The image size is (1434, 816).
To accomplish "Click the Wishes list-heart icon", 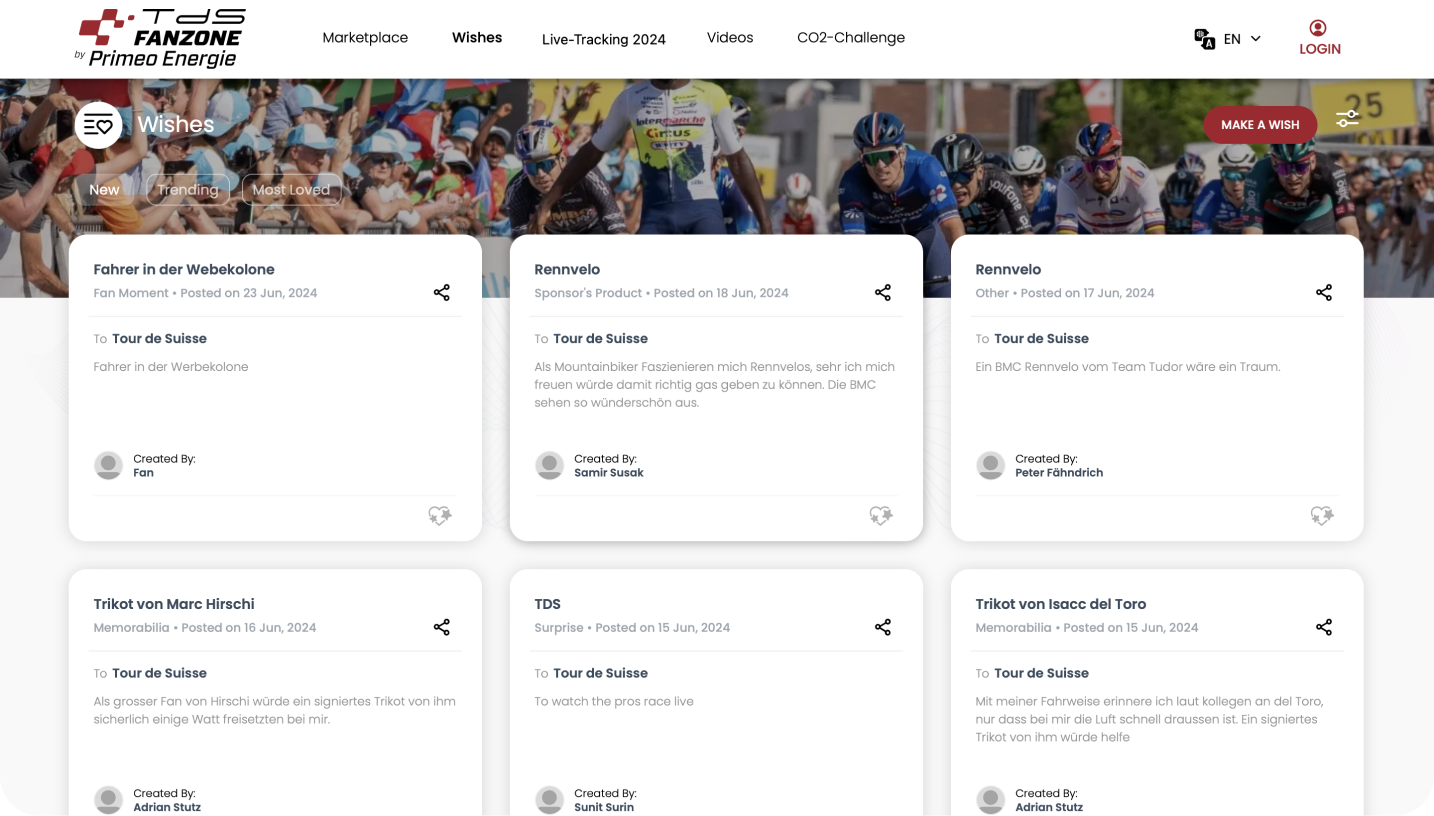I will [98, 125].
